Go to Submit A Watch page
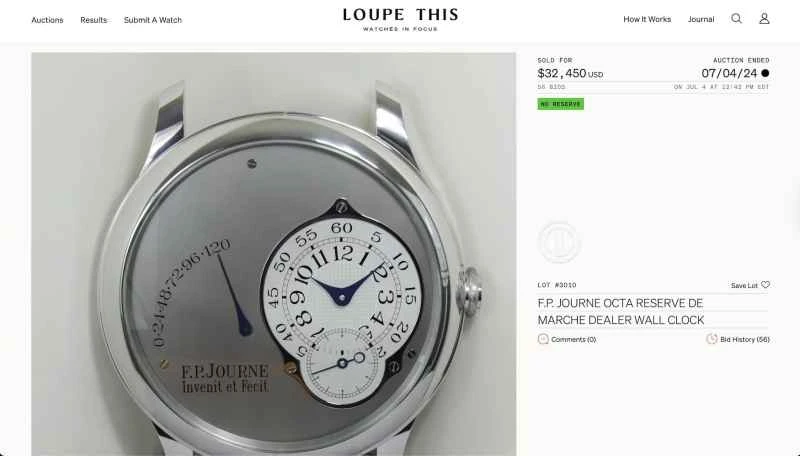800x456 pixels. 153,20
